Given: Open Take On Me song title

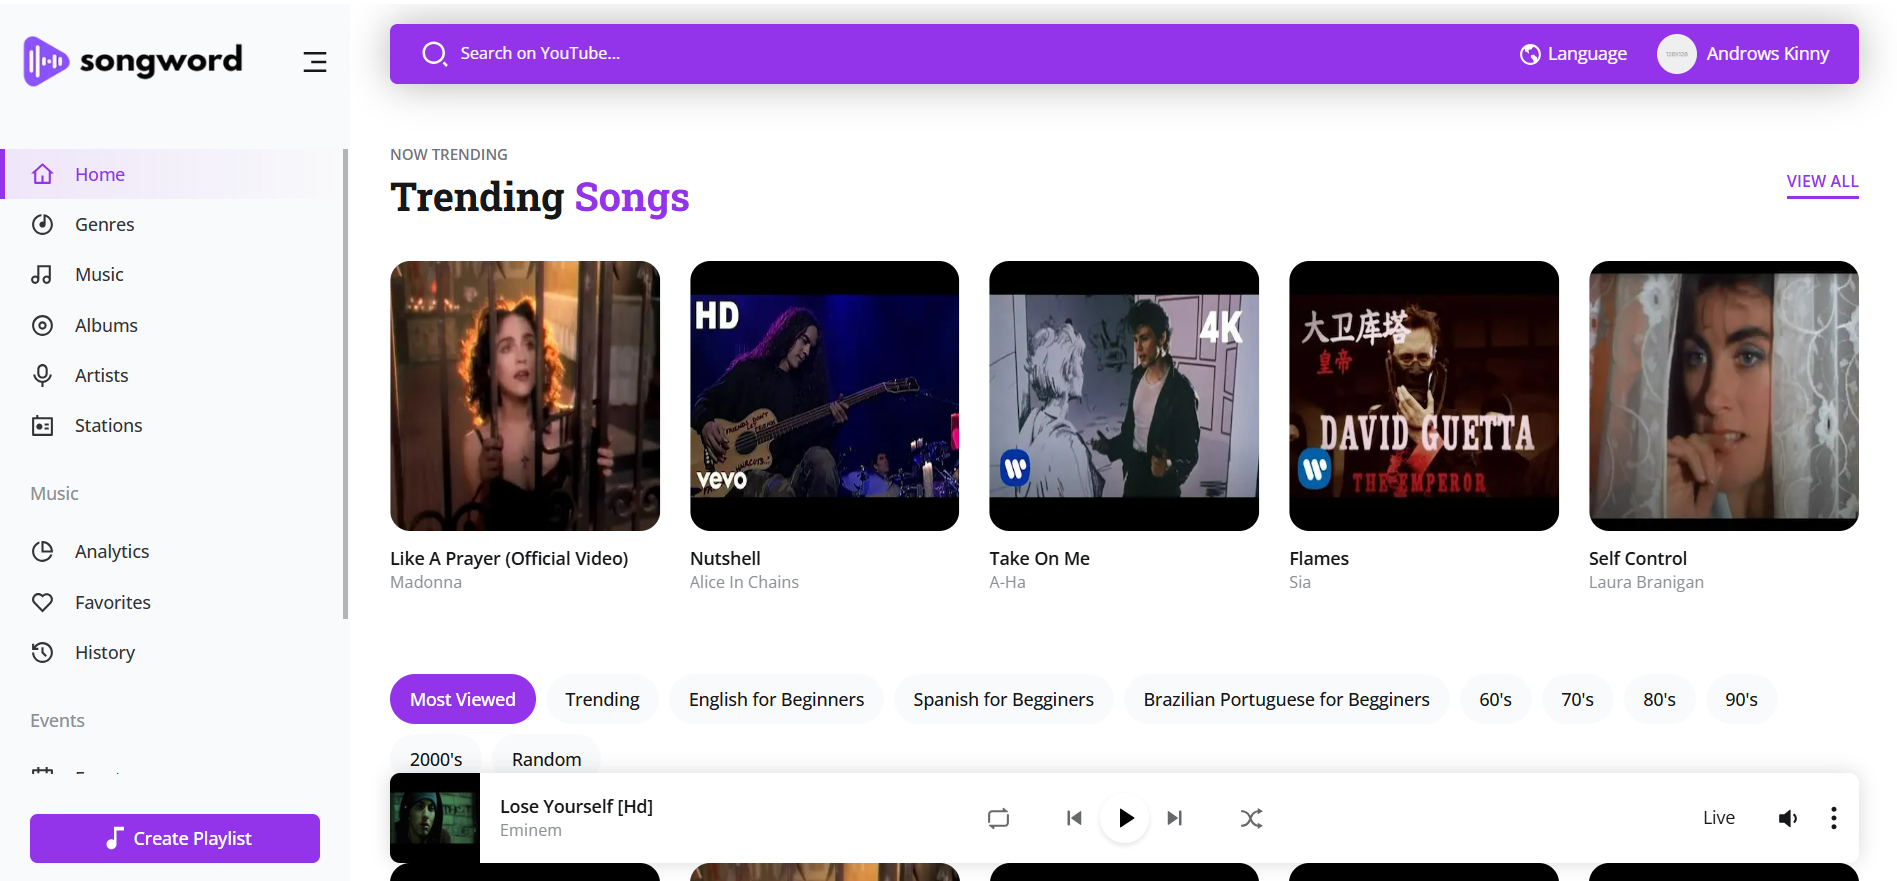Looking at the screenshot, I should [1039, 558].
